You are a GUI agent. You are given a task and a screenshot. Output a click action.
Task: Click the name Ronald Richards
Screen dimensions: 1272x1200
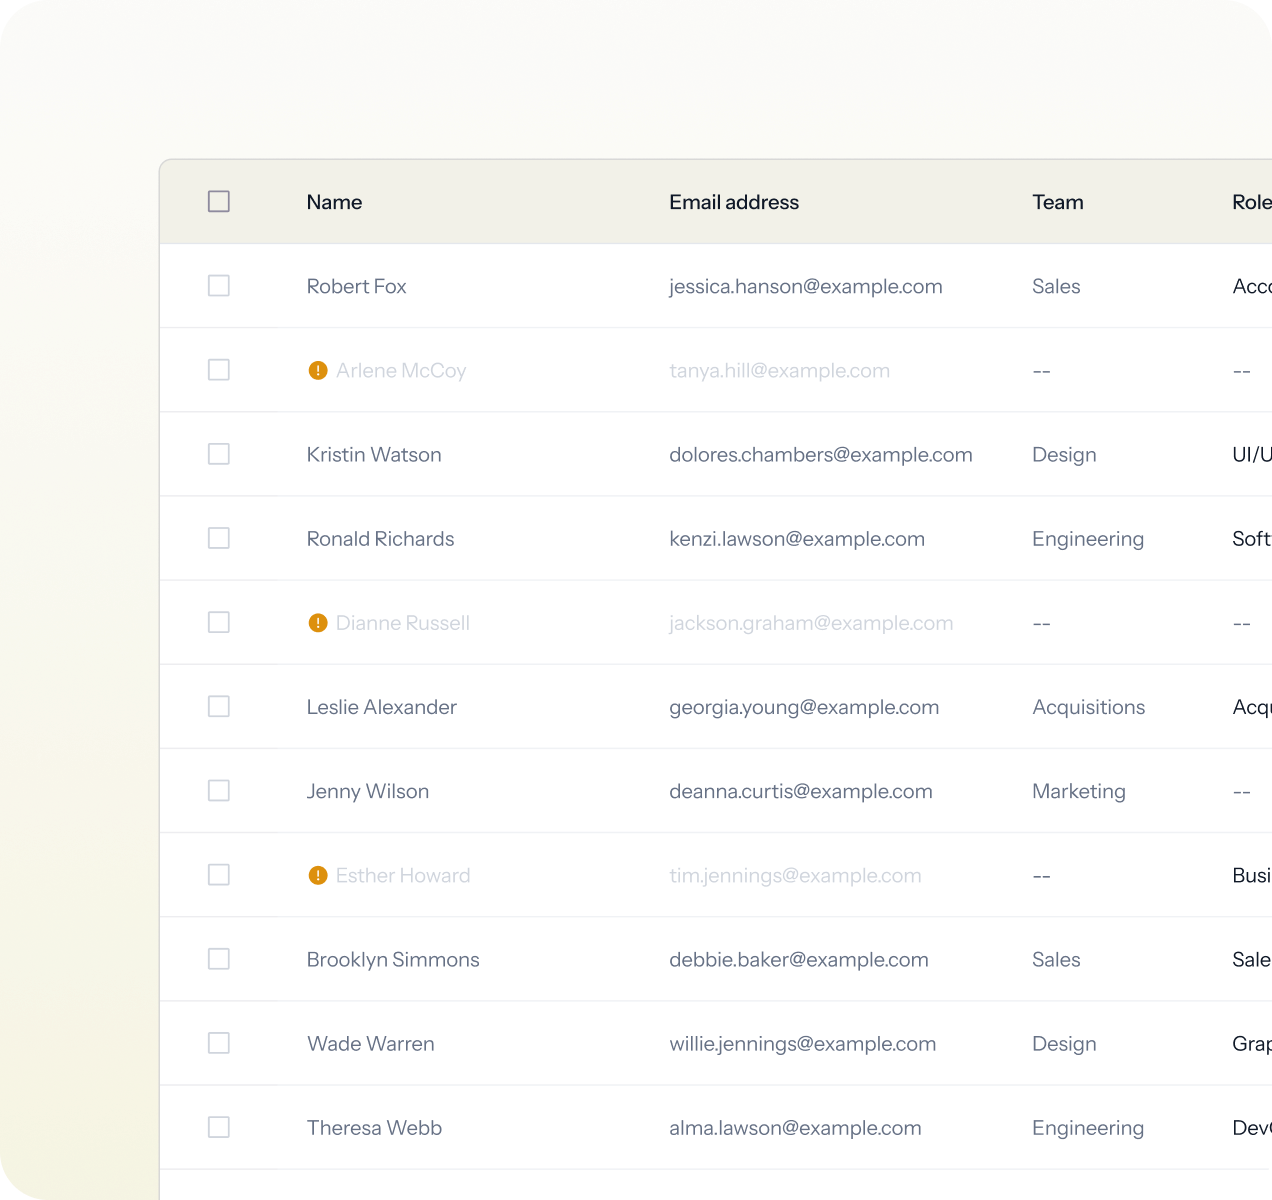(380, 539)
